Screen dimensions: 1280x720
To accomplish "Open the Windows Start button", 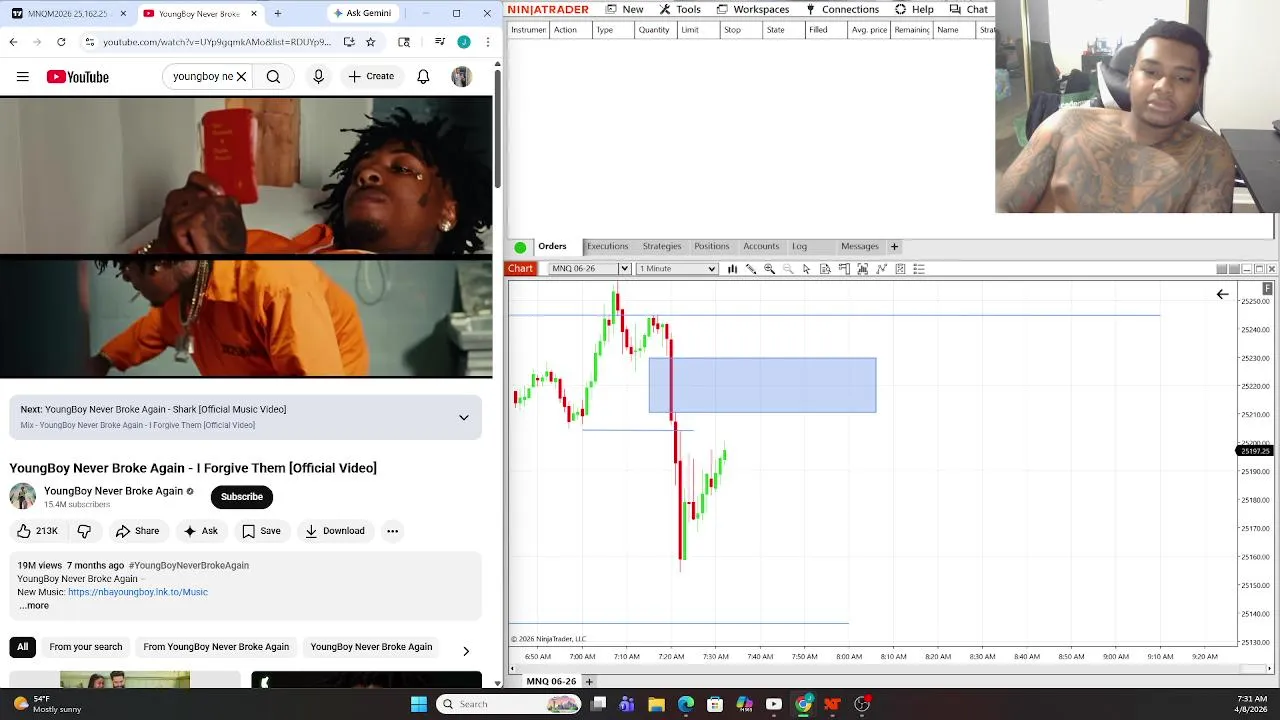I will tap(419, 704).
